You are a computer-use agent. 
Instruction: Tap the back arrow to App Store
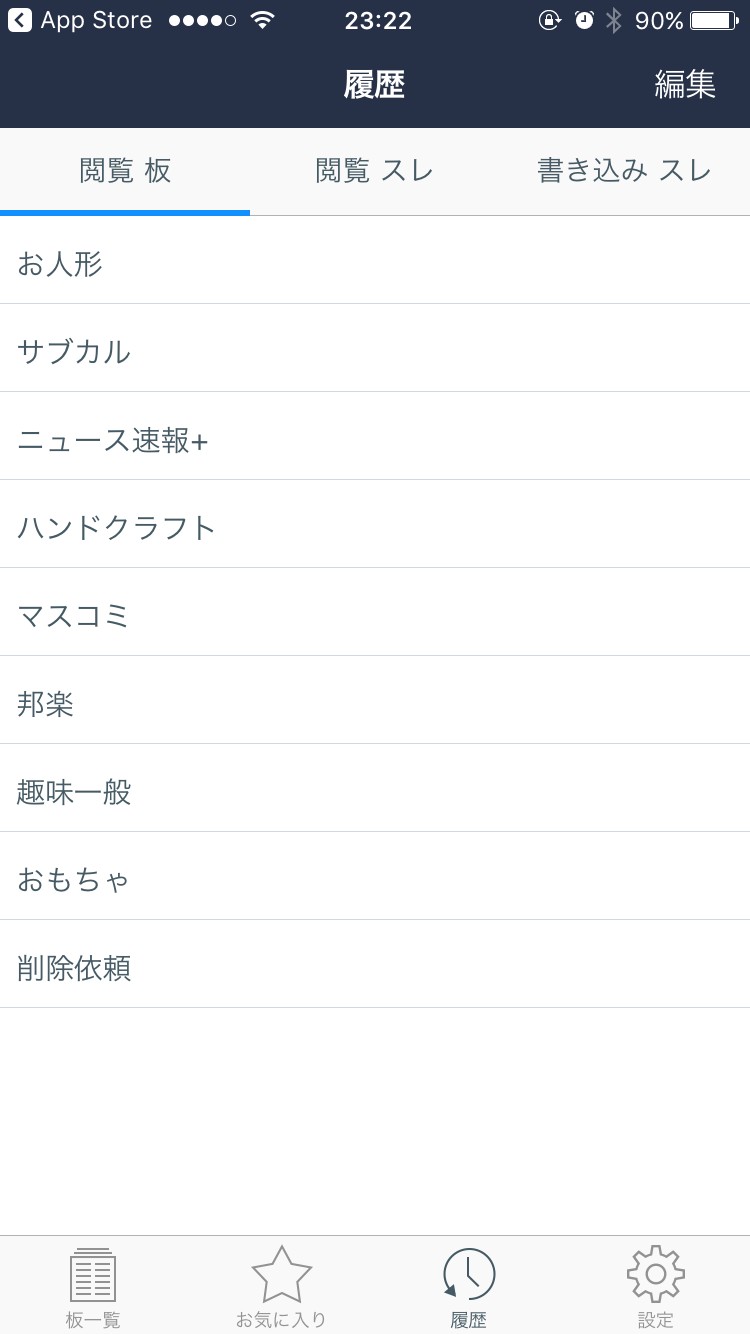[20, 20]
